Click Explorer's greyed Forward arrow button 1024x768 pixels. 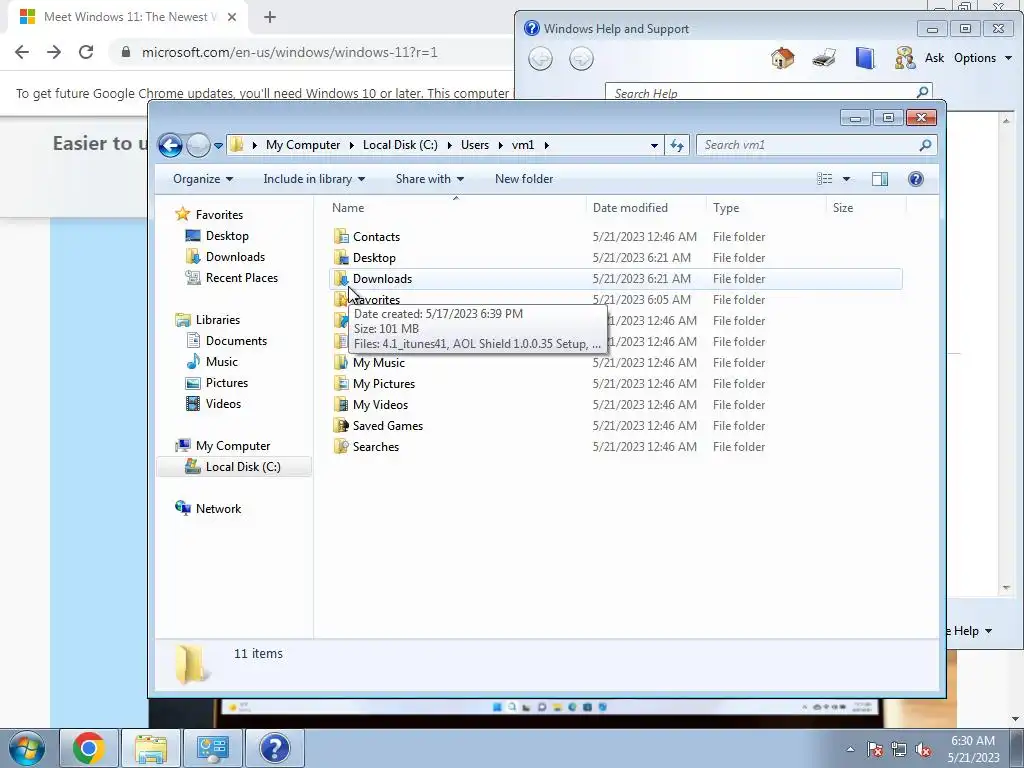point(198,145)
